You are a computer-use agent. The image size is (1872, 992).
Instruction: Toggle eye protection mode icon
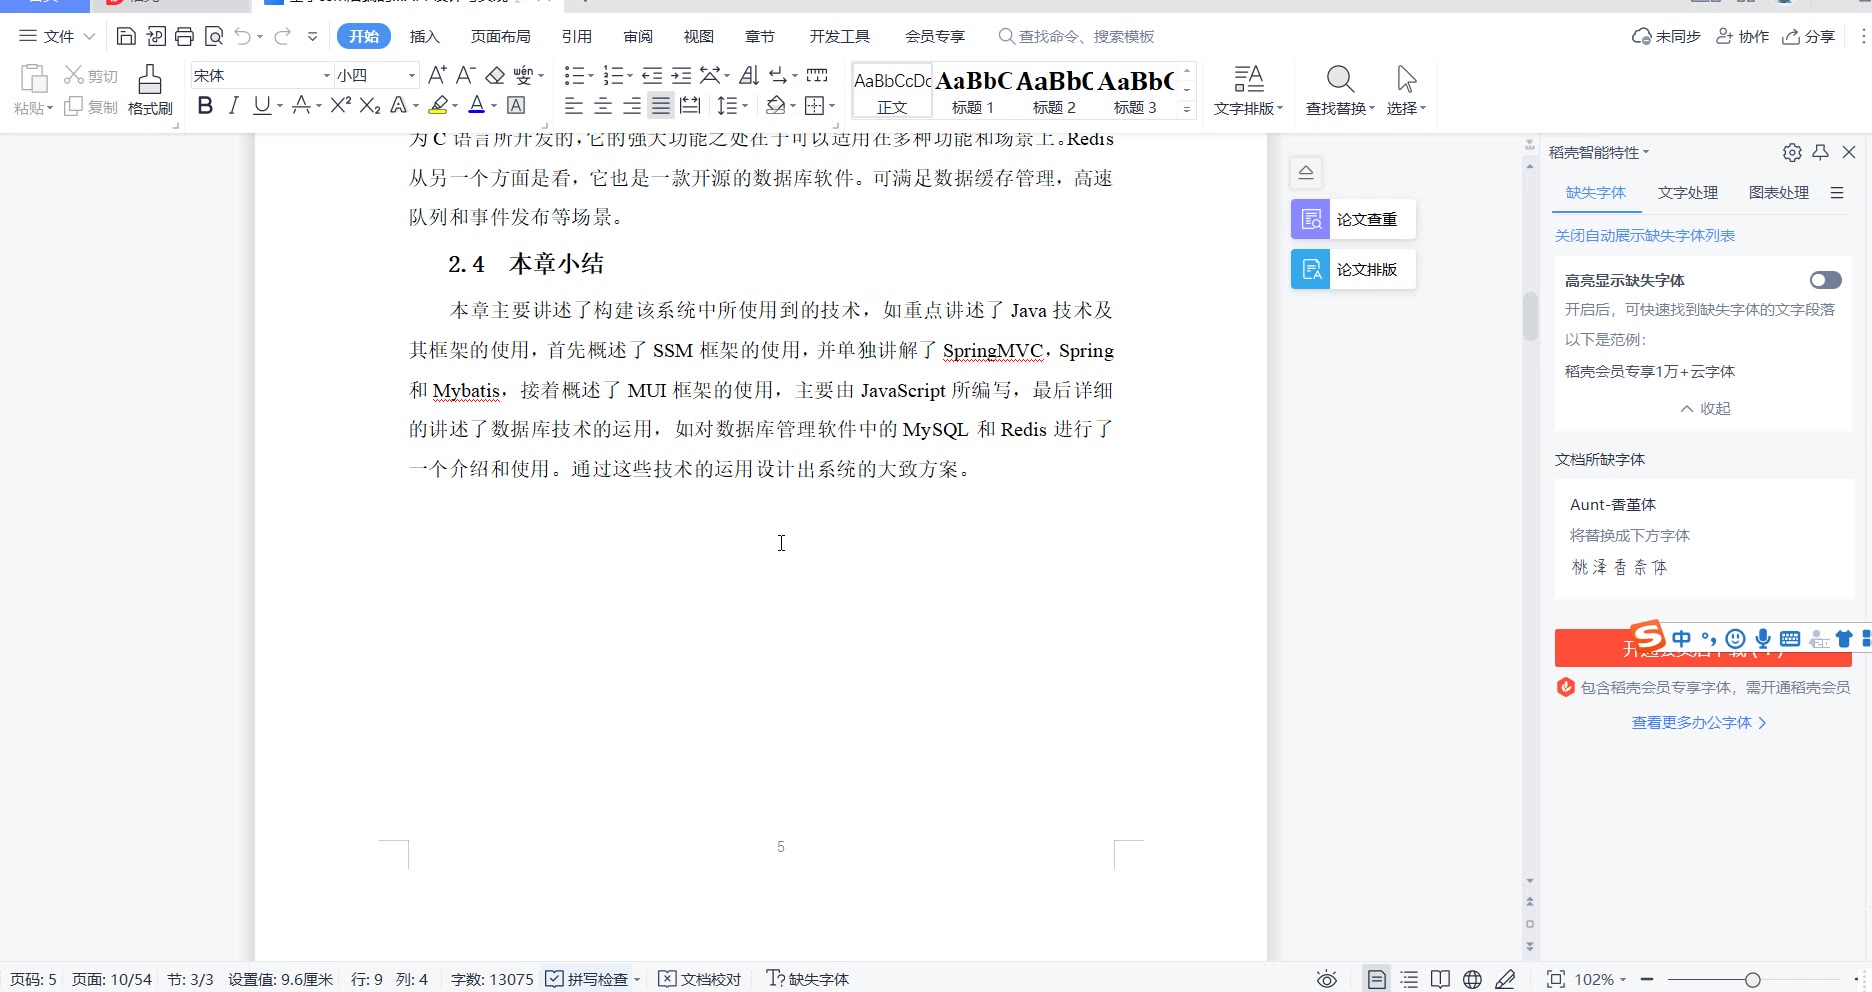1326,979
